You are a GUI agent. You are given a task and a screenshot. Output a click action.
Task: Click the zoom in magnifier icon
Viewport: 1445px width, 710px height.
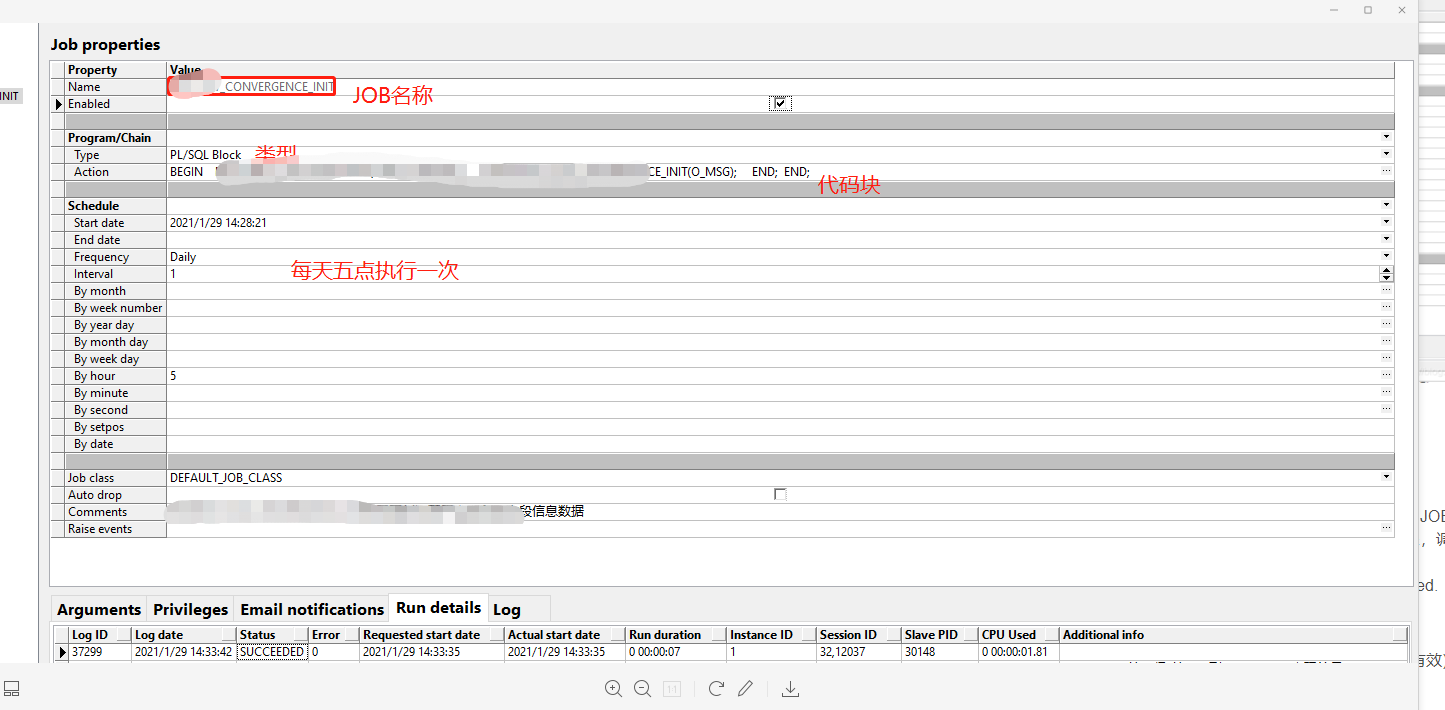tap(613, 688)
